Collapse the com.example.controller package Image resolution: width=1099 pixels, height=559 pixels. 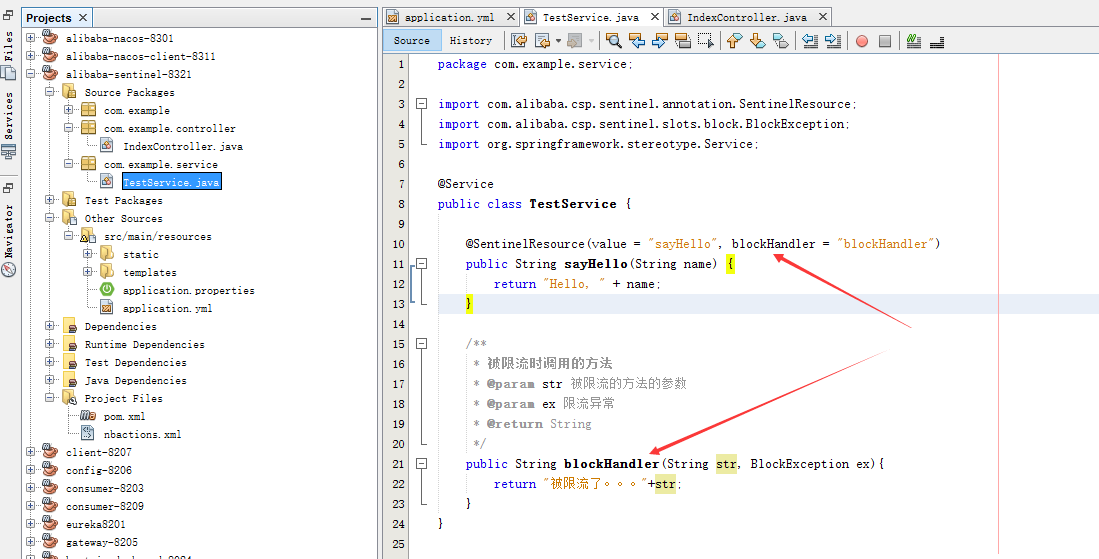pyautogui.click(x=69, y=128)
